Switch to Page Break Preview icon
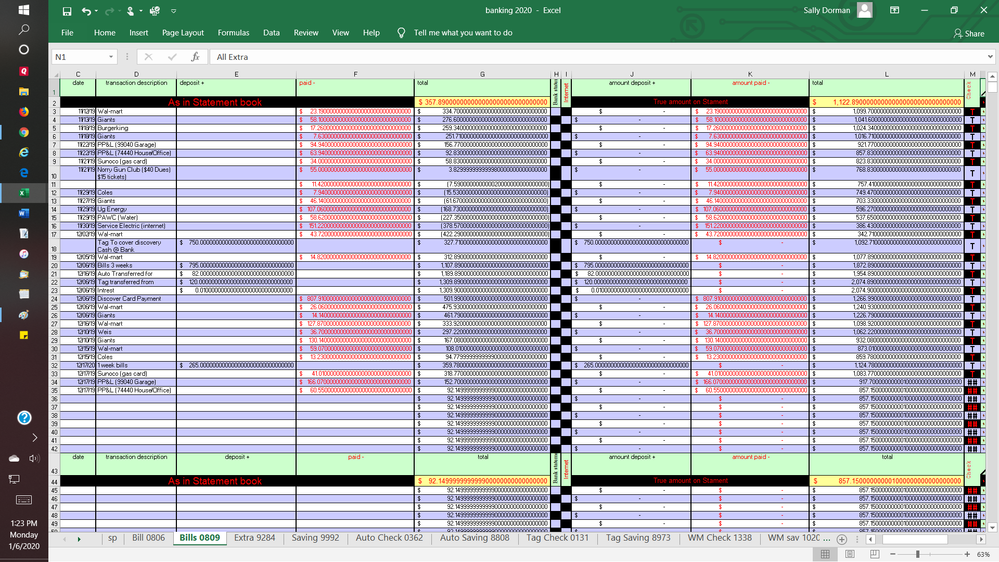The width and height of the screenshot is (999, 562). tap(874, 554)
